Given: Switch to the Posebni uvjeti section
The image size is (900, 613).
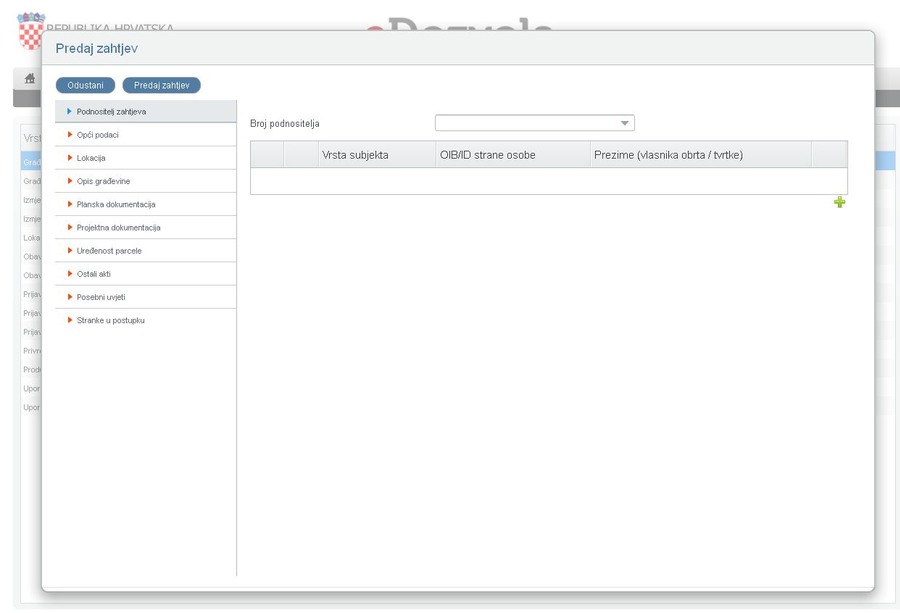Looking at the screenshot, I should coord(101,297).
